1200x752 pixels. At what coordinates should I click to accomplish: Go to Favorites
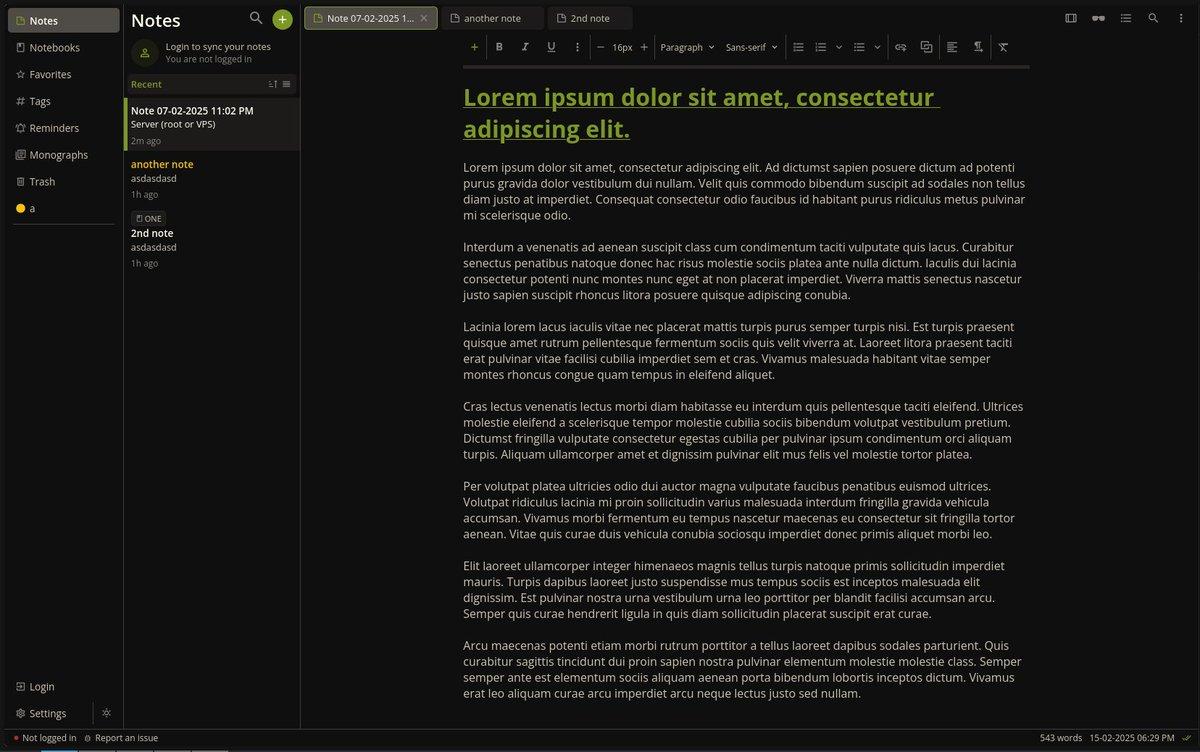pos(64,74)
